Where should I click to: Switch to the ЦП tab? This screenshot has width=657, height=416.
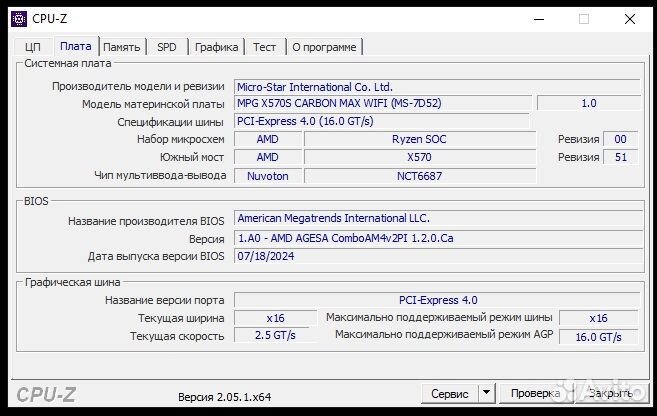coord(33,47)
